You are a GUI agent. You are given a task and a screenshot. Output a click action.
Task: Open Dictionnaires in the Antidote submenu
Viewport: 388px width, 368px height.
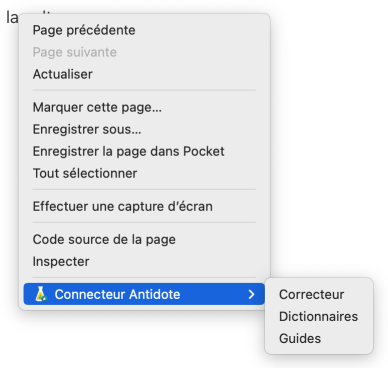tap(318, 316)
